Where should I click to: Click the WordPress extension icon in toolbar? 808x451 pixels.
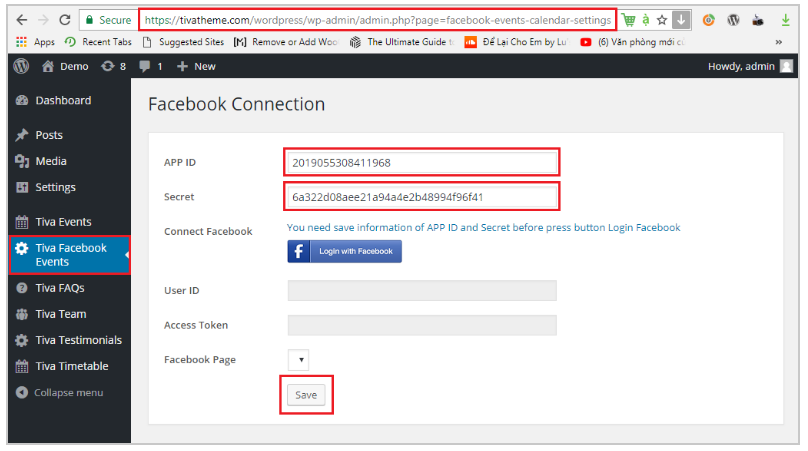733,20
